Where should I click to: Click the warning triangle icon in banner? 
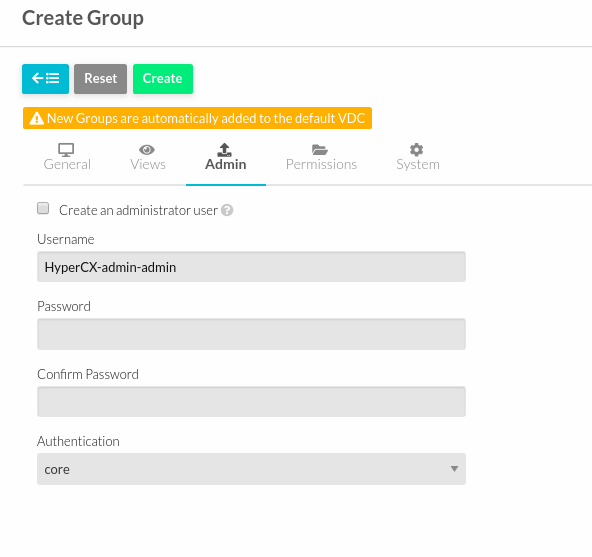(x=37, y=118)
